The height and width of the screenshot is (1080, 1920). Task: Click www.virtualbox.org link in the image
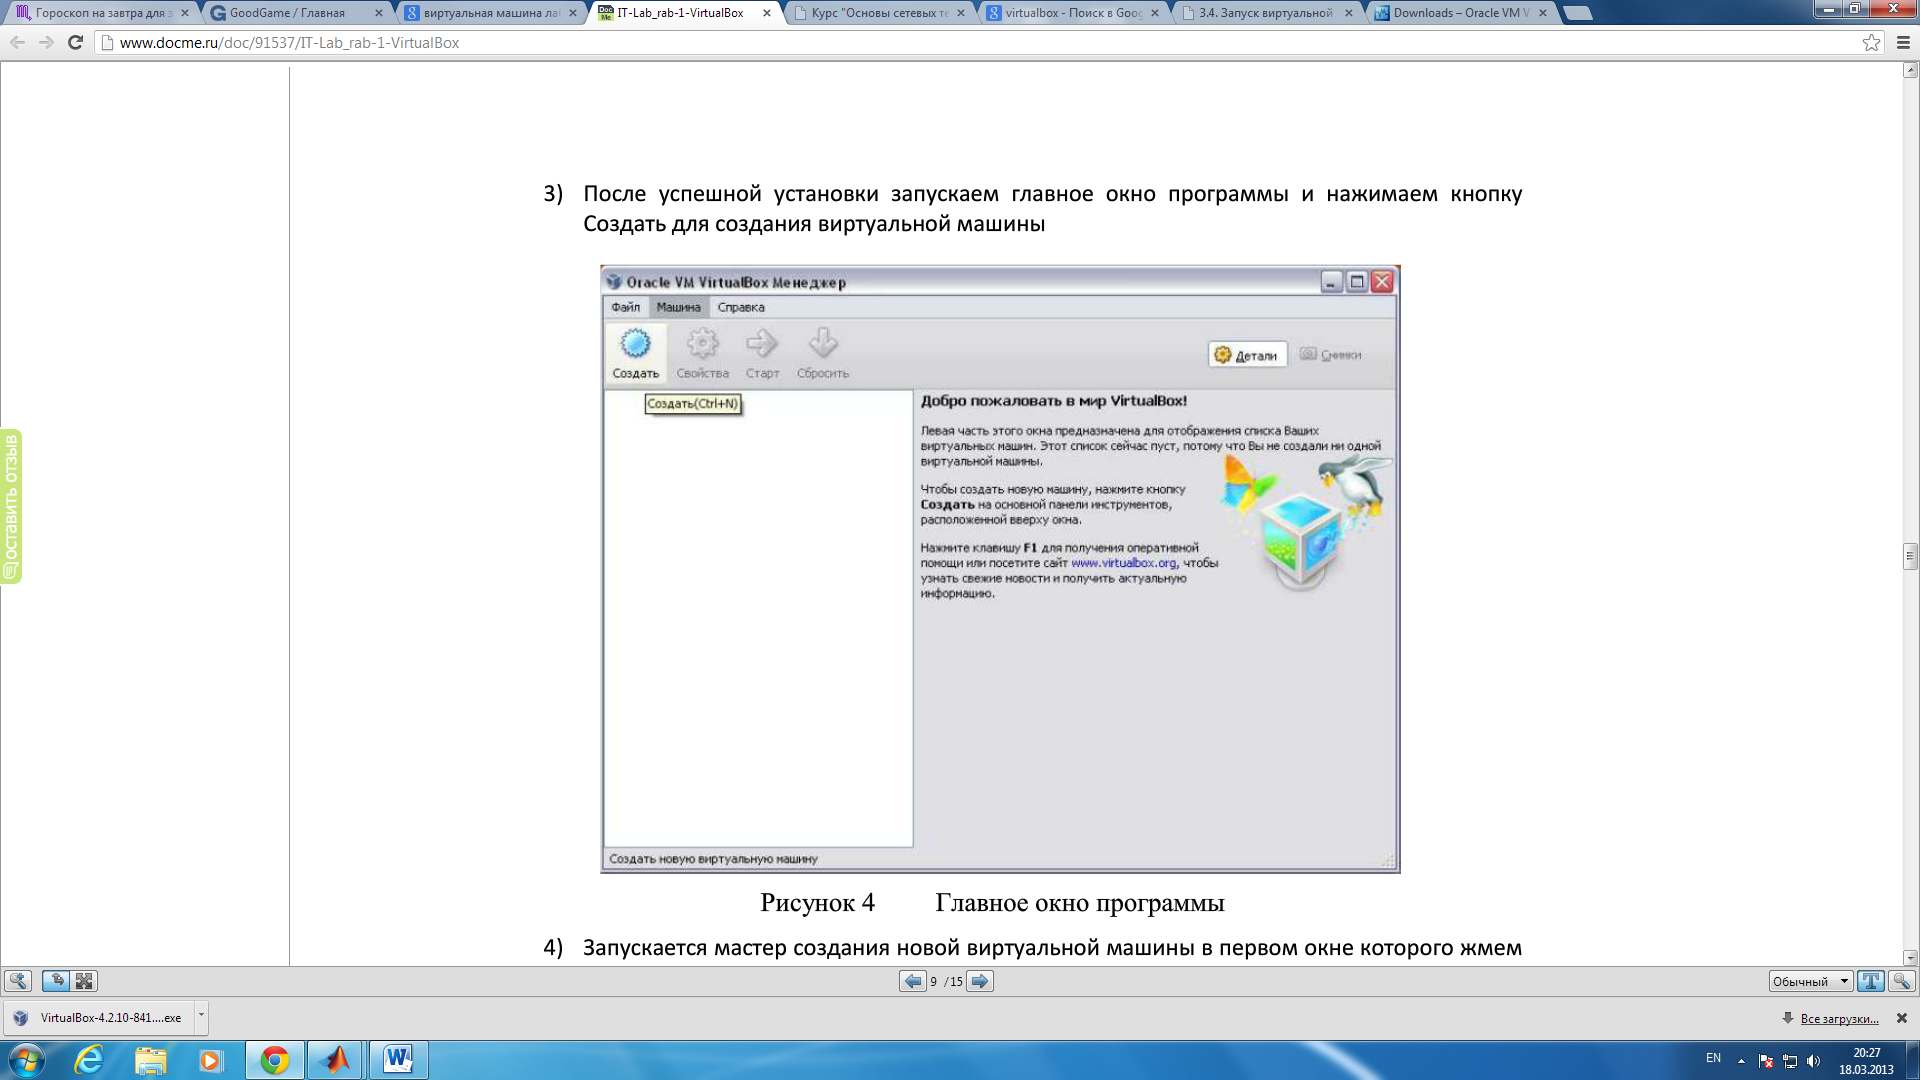(x=1124, y=563)
